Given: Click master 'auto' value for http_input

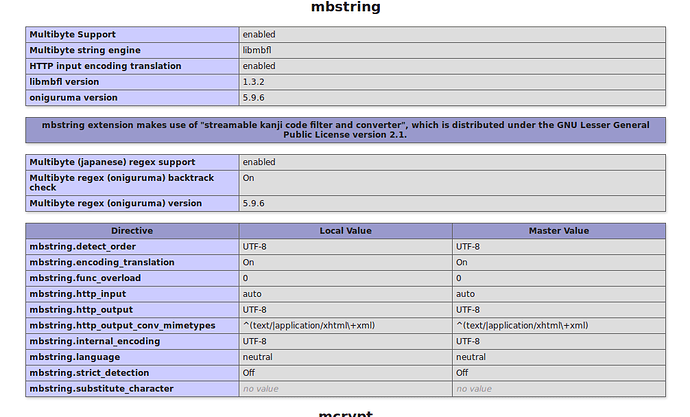Looking at the screenshot, I should tap(559, 294).
